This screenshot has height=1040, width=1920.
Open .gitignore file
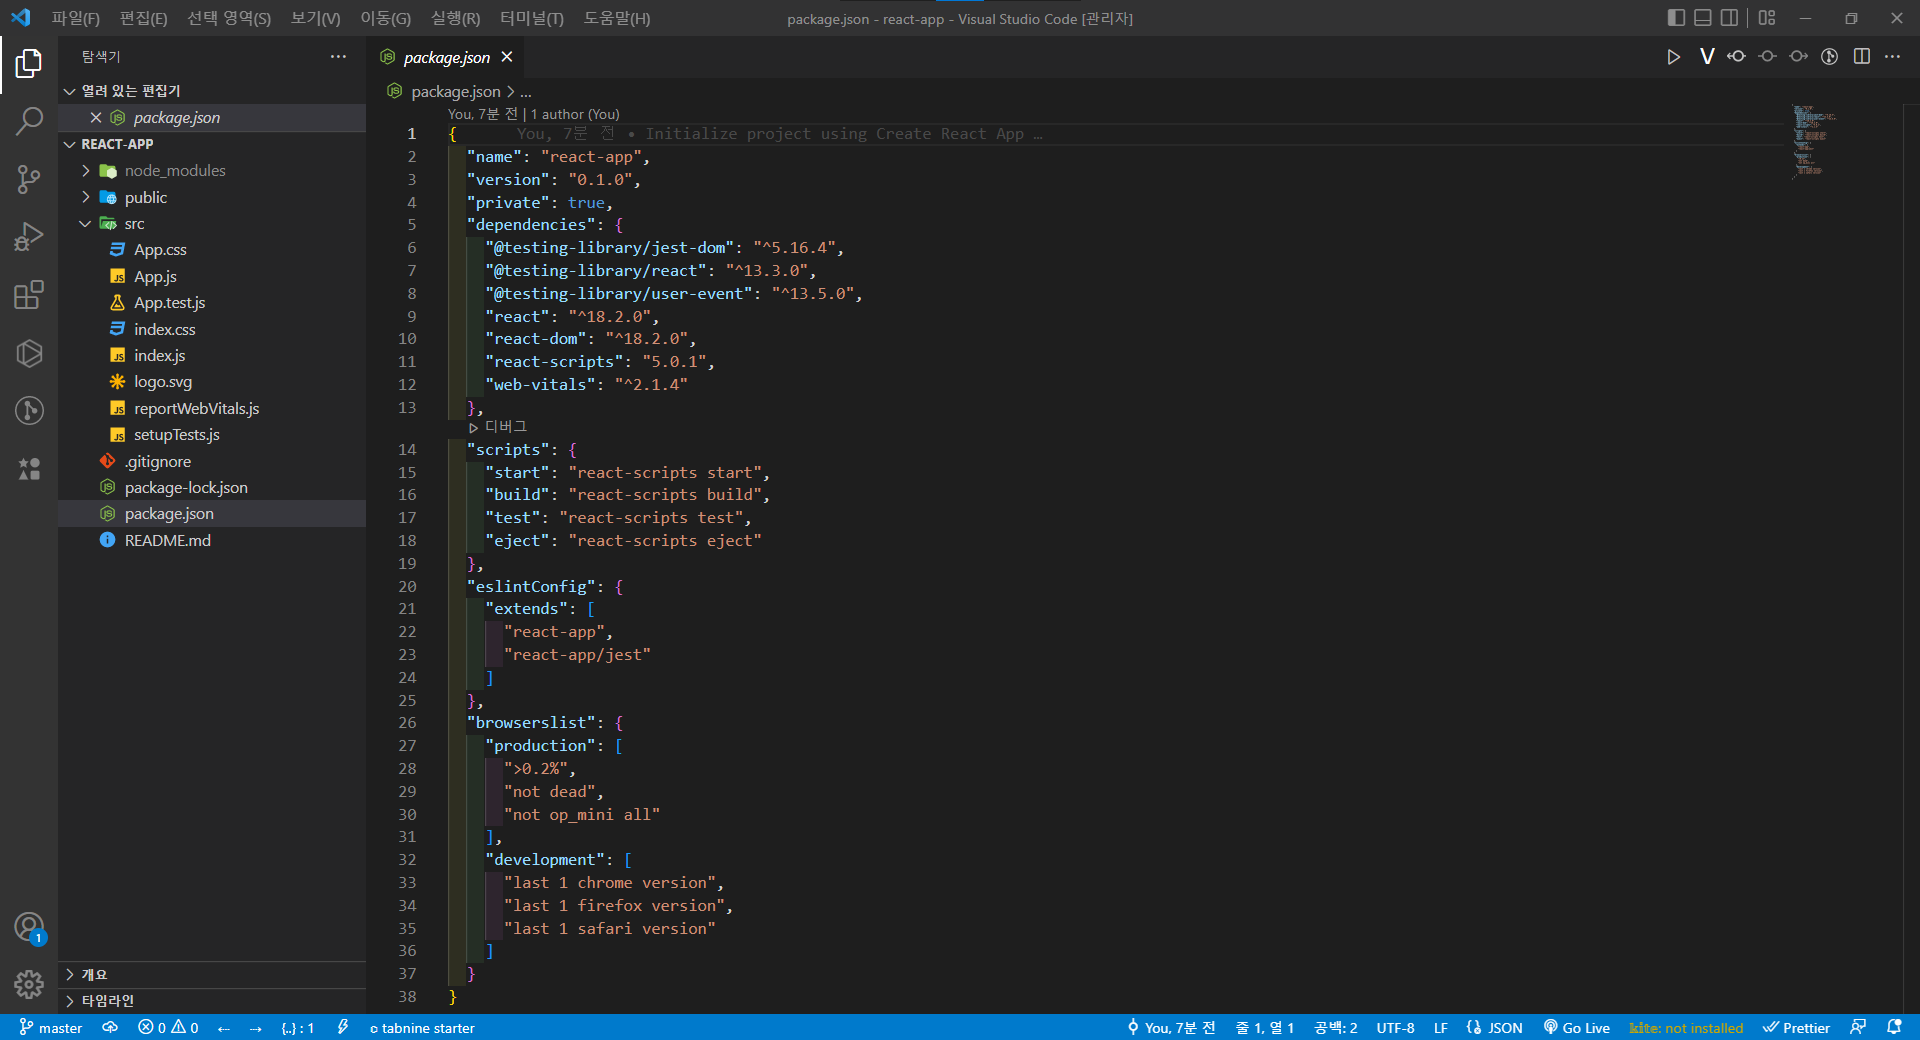click(x=212, y=462)
